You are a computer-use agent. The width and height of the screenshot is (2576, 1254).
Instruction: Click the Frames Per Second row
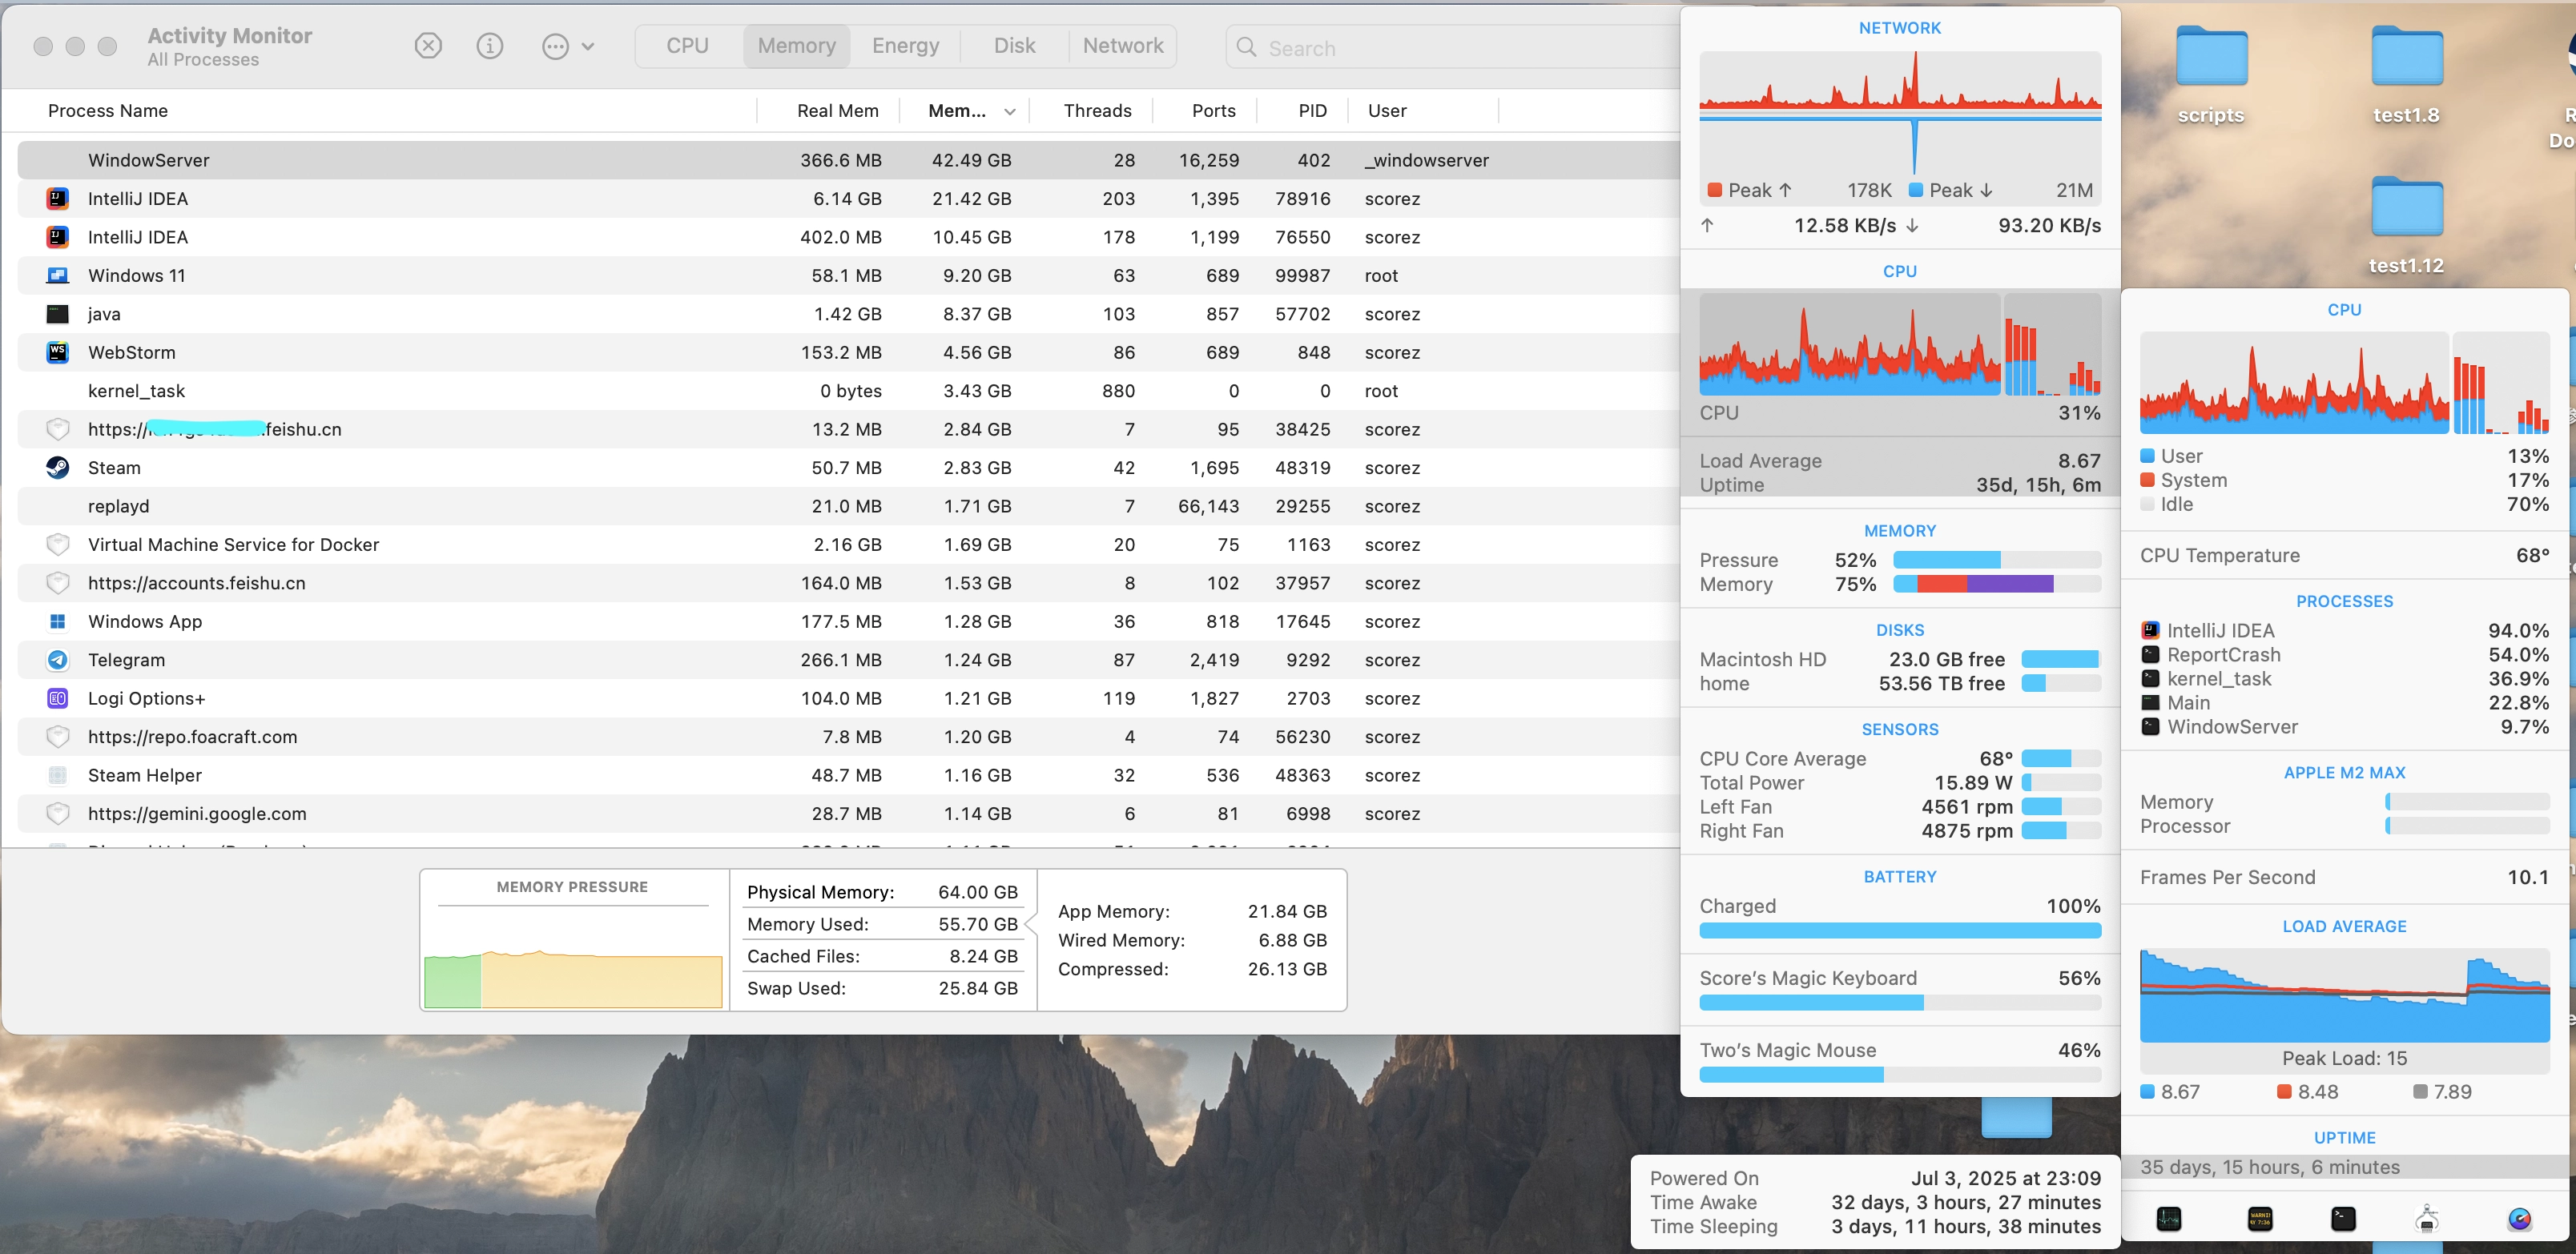pyautogui.click(x=2344, y=877)
